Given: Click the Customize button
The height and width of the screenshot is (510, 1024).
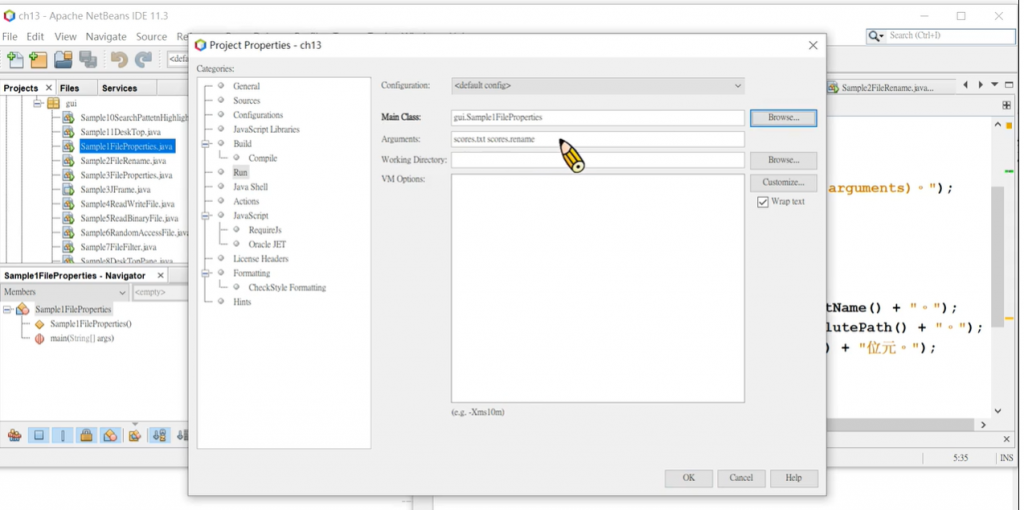Looking at the screenshot, I should [783, 182].
